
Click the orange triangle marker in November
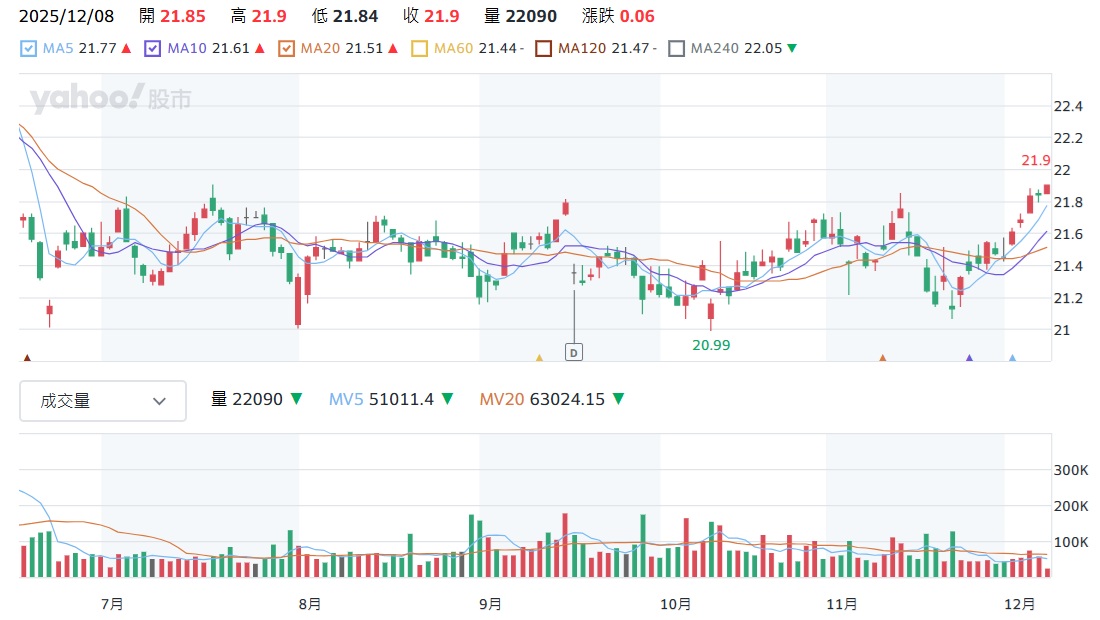click(883, 357)
